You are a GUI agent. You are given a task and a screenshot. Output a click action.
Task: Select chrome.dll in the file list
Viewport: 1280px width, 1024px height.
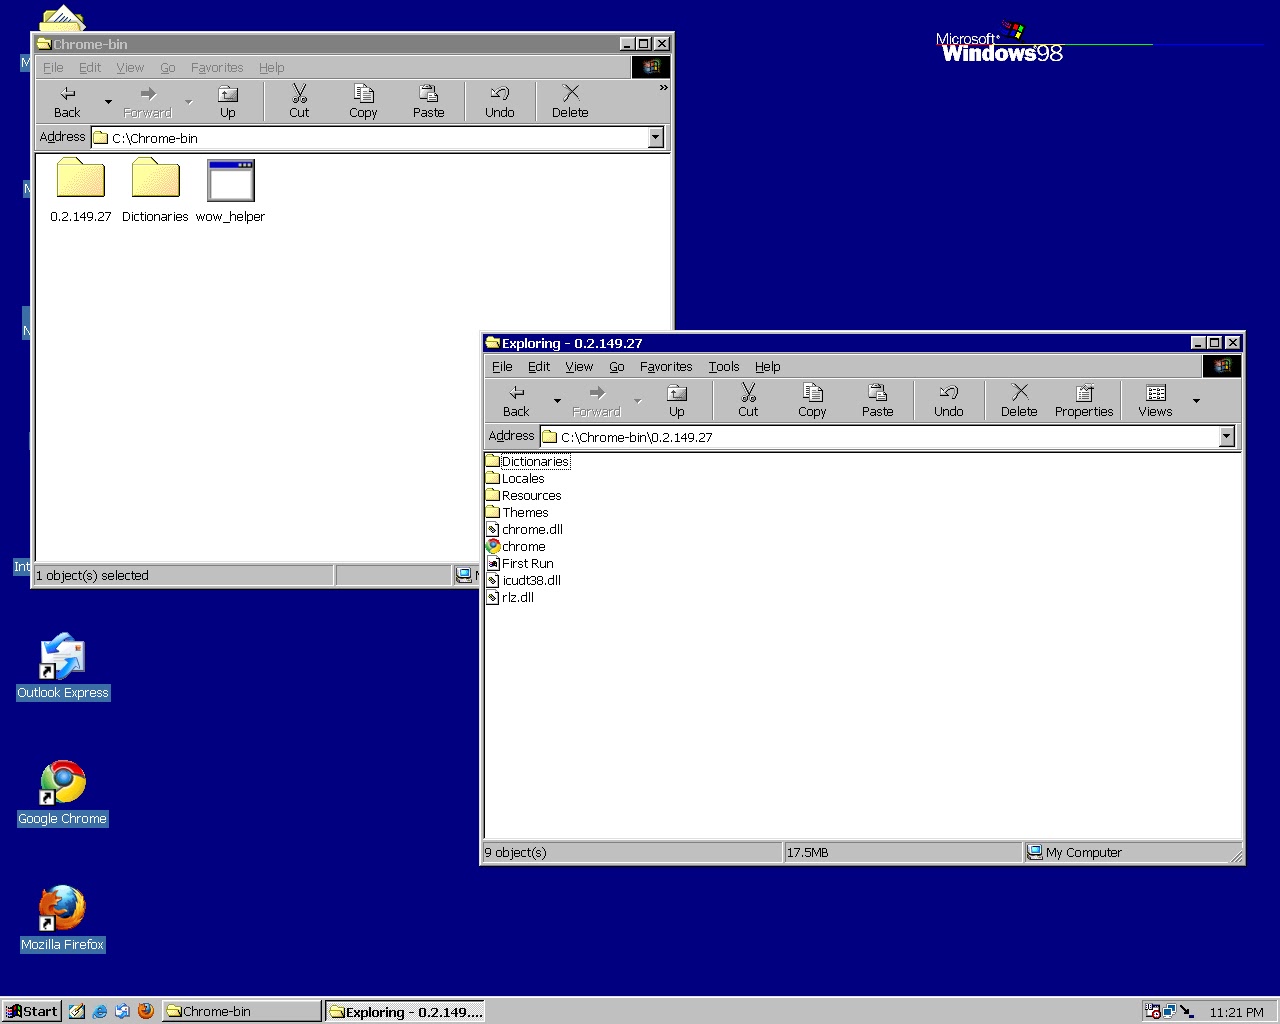point(525,530)
